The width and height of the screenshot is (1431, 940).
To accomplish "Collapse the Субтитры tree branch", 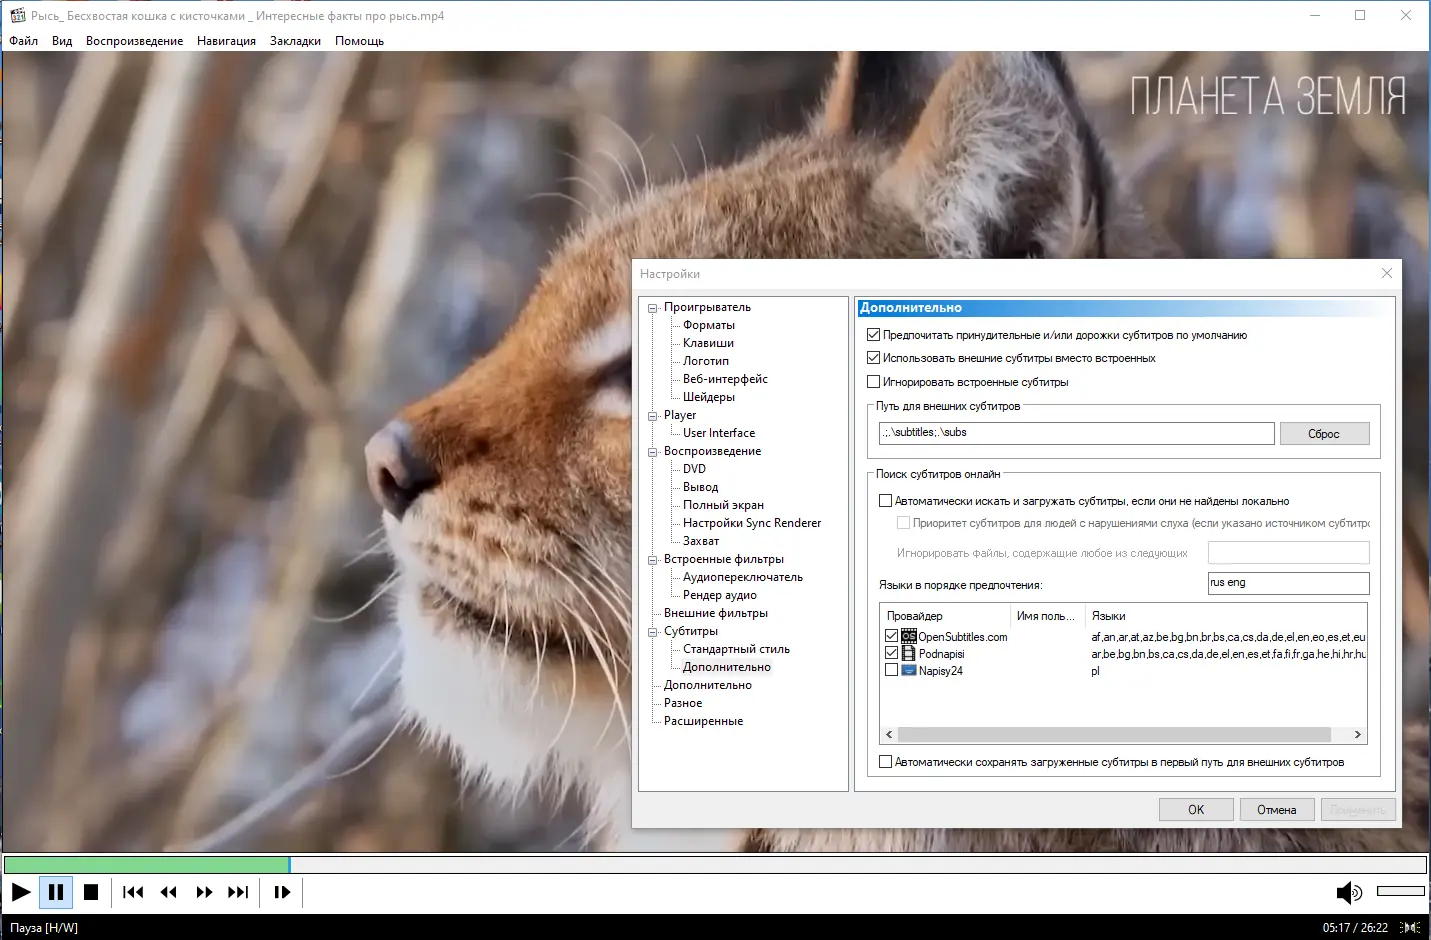I will tap(651, 631).
